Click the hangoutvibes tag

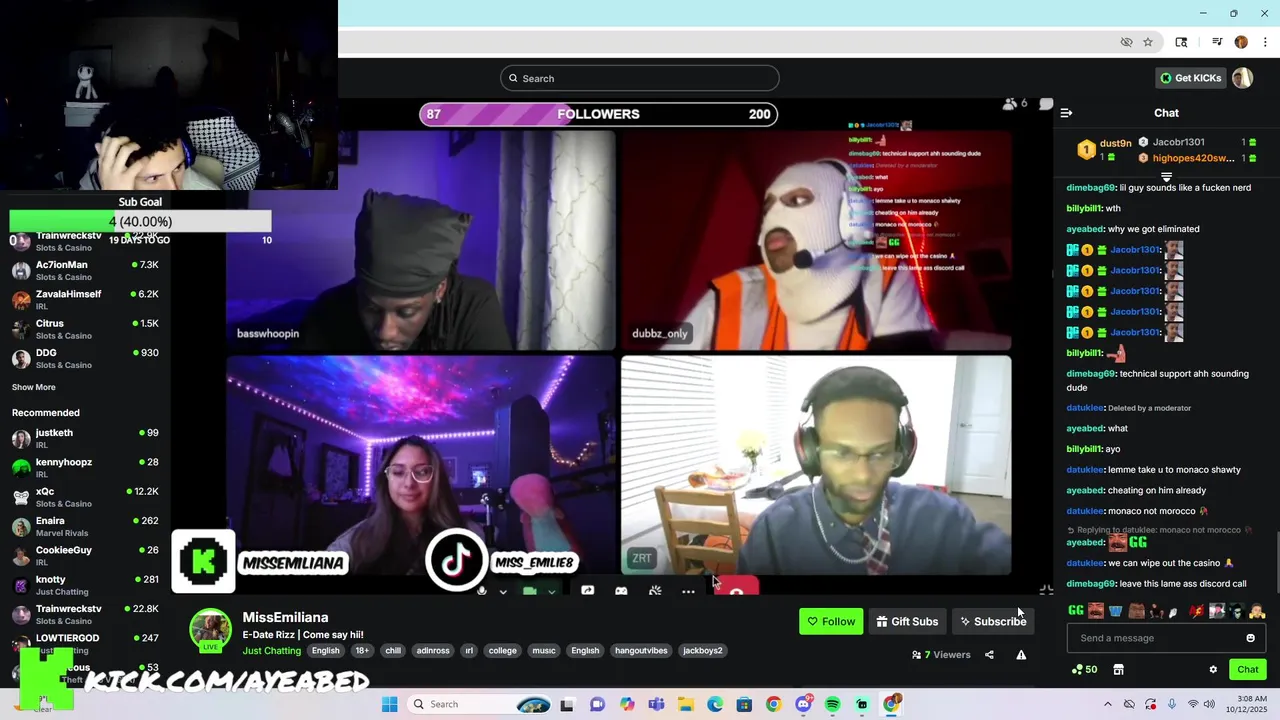coord(641,650)
